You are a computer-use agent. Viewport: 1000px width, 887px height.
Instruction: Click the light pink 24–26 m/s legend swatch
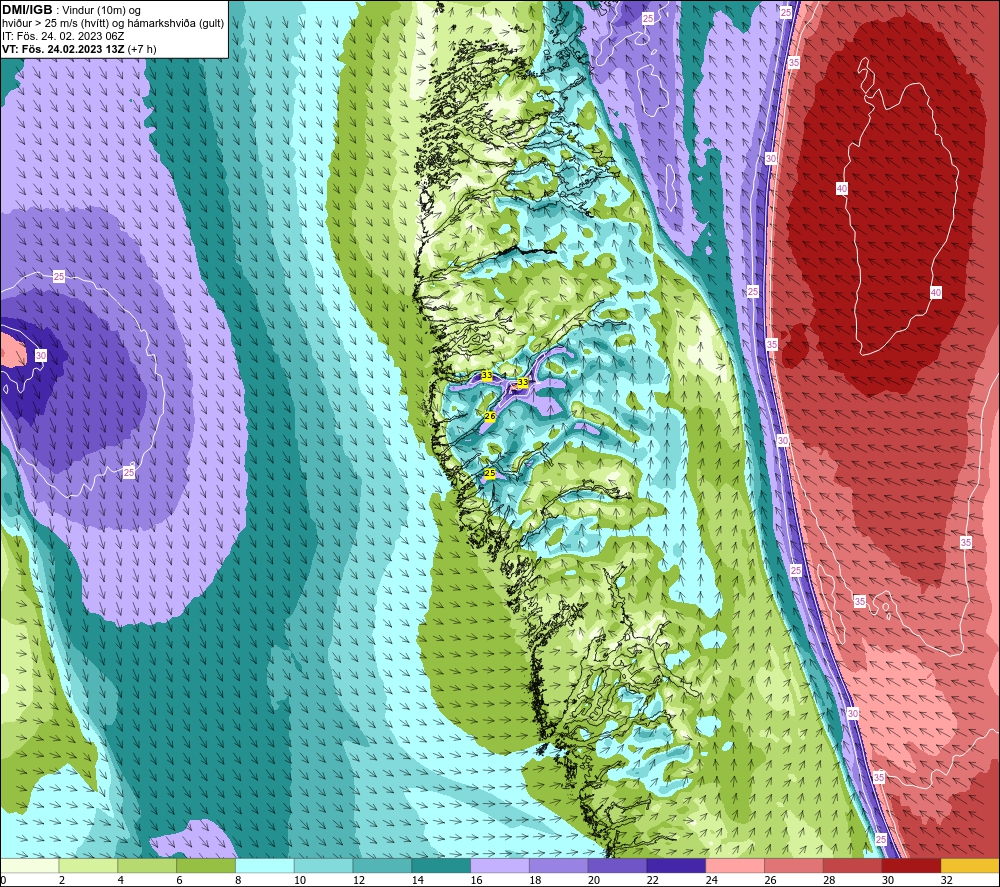click(x=735, y=865)
